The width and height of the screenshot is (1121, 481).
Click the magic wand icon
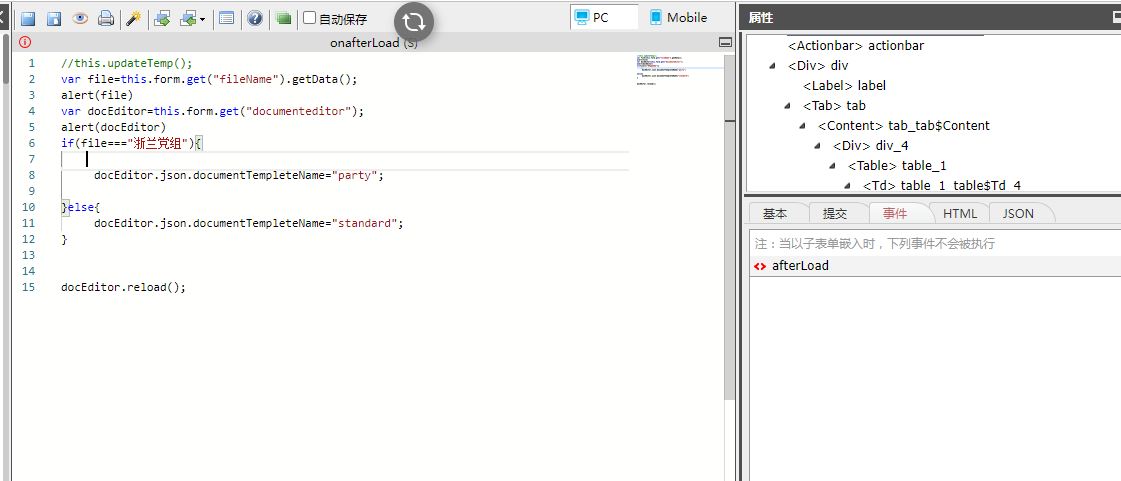[x=133, y=19]
